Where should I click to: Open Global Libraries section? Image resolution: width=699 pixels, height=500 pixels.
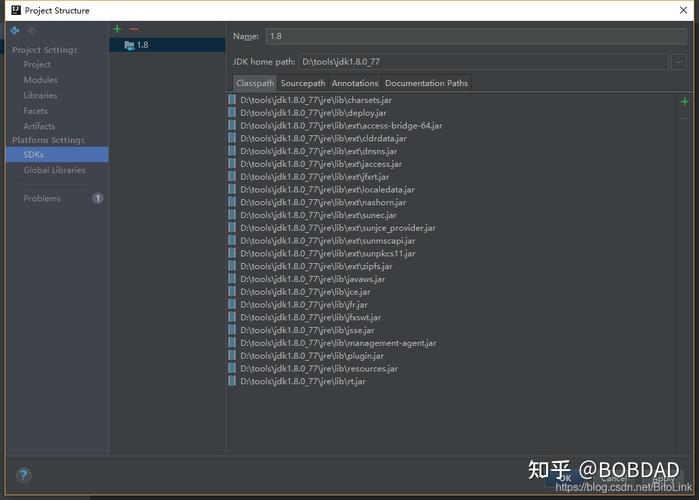54,170
